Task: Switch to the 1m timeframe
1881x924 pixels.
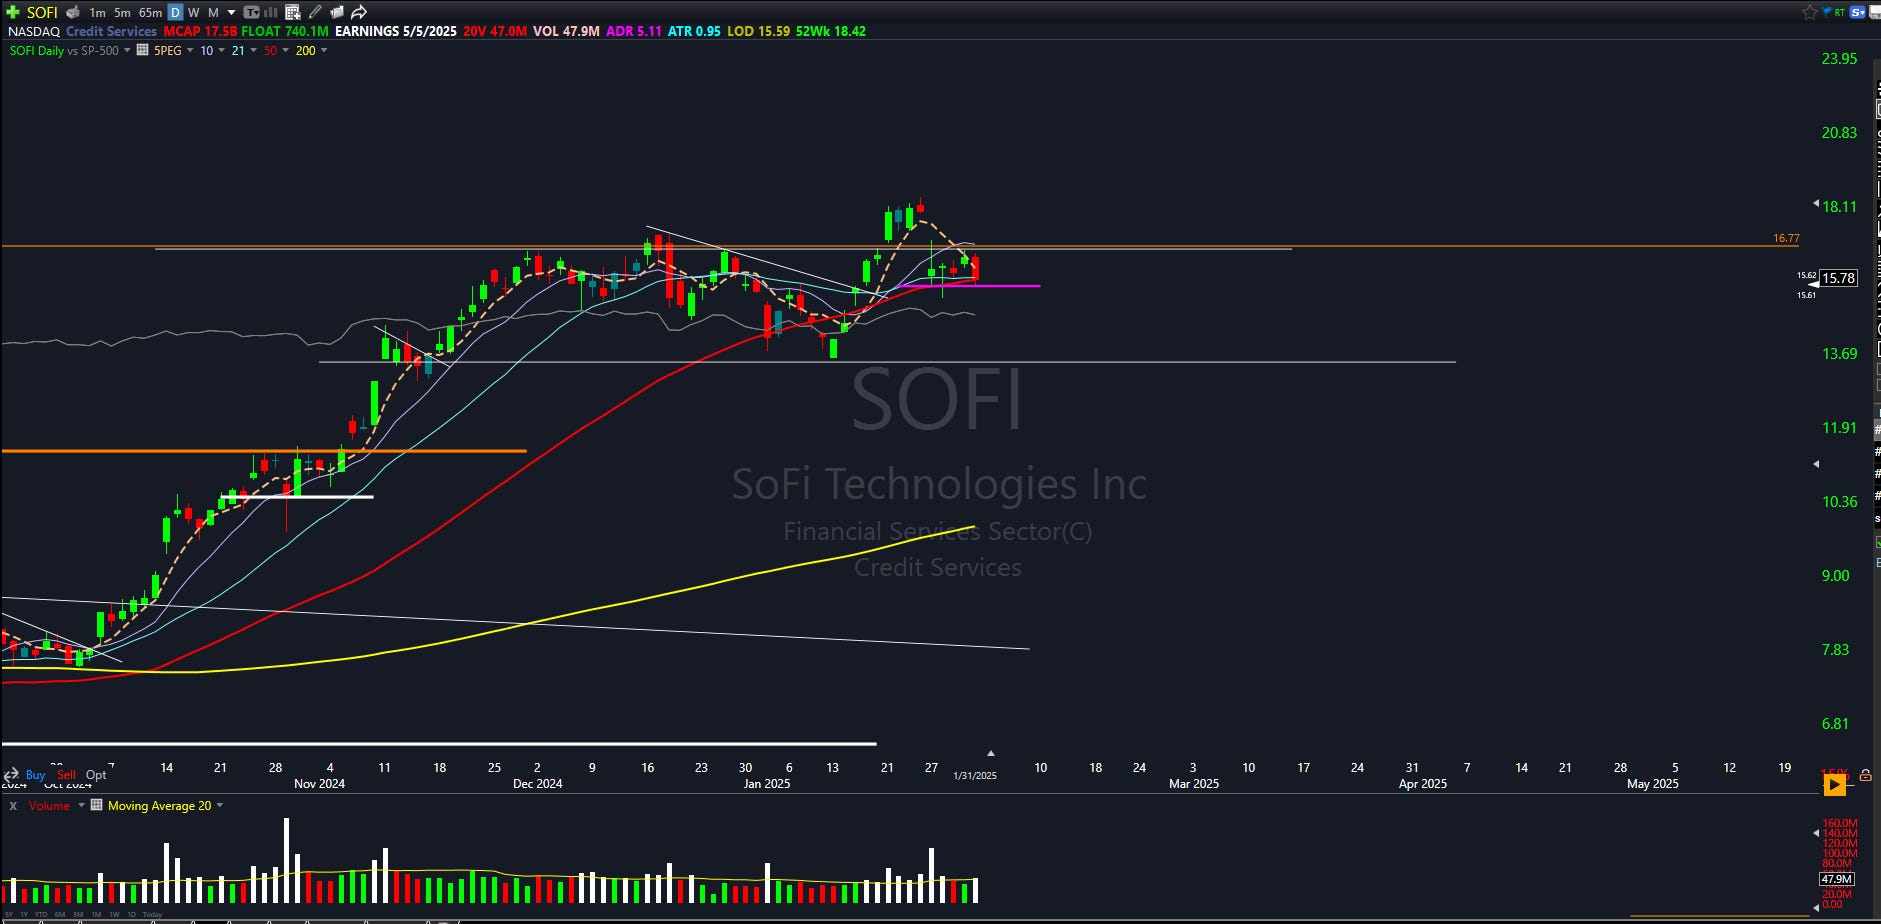Action: click(97, 12)
